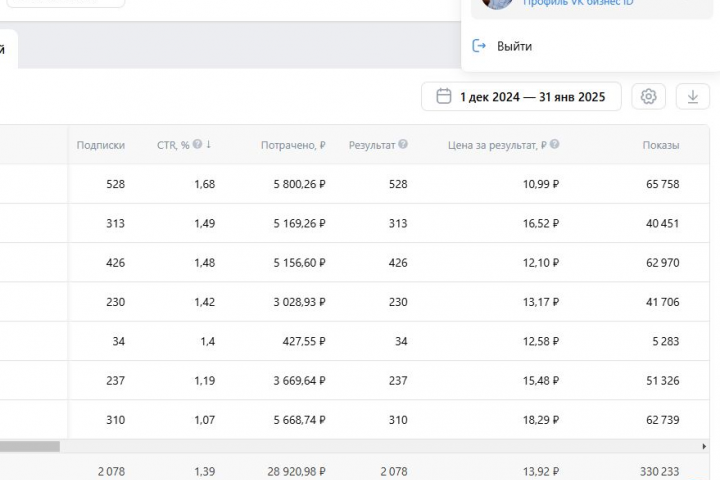Select Выйти in the account menu
This screenshot has width=720, height=480.
pyautogui.click(x=514, y=46)
